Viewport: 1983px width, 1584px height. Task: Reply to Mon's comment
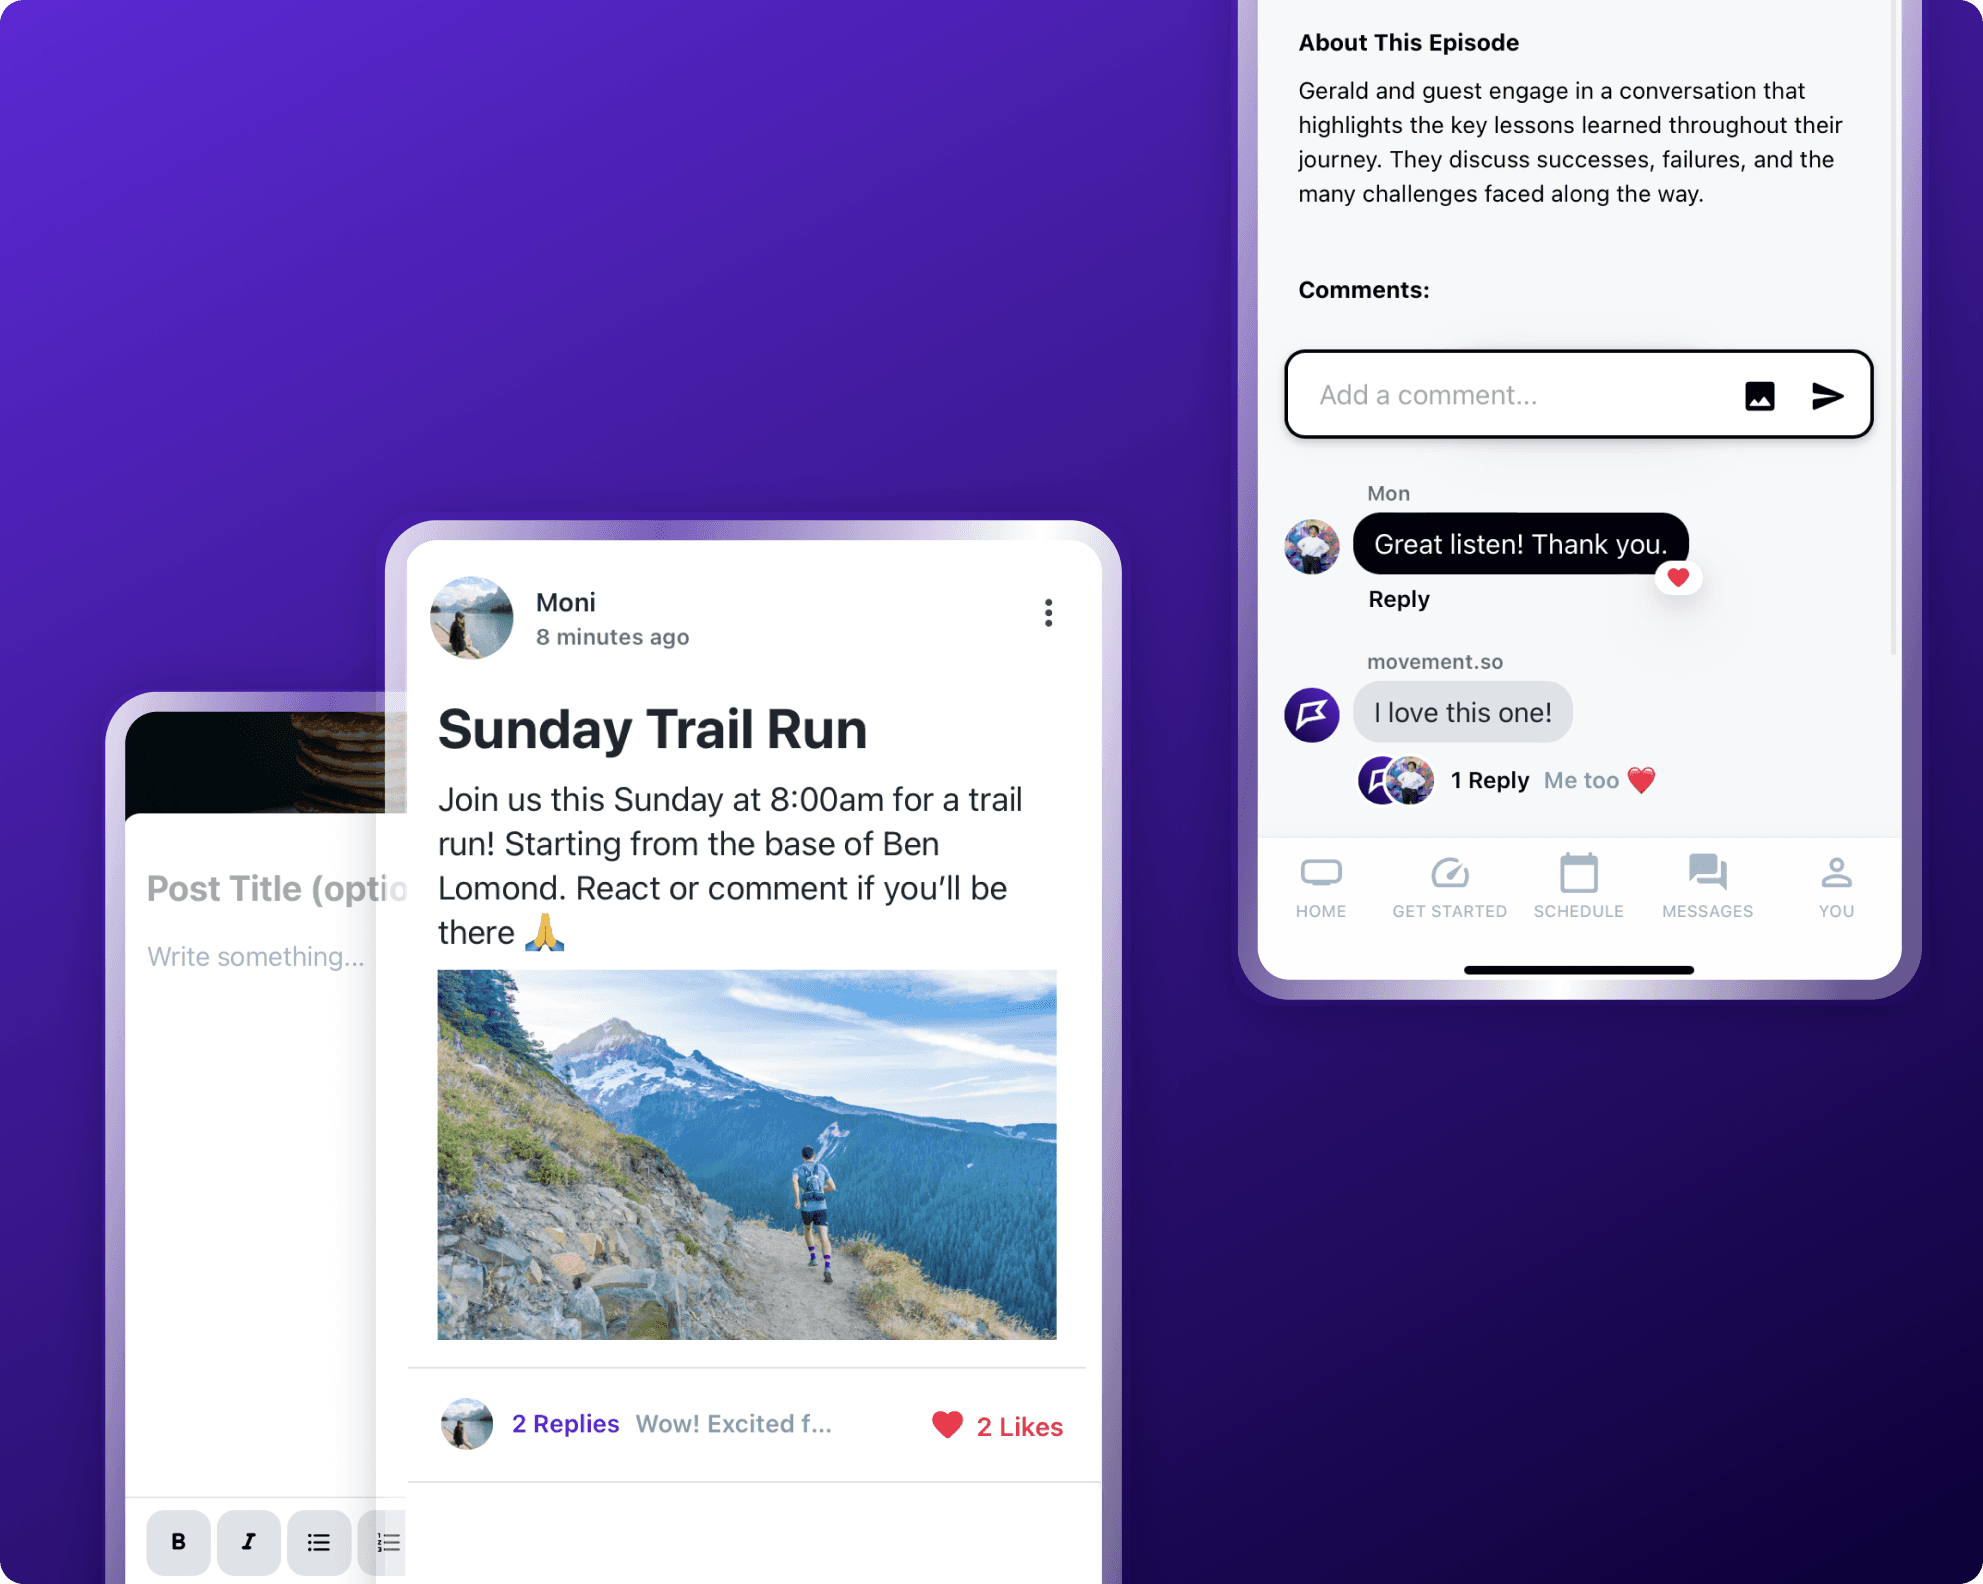(x=1398, y=599)
